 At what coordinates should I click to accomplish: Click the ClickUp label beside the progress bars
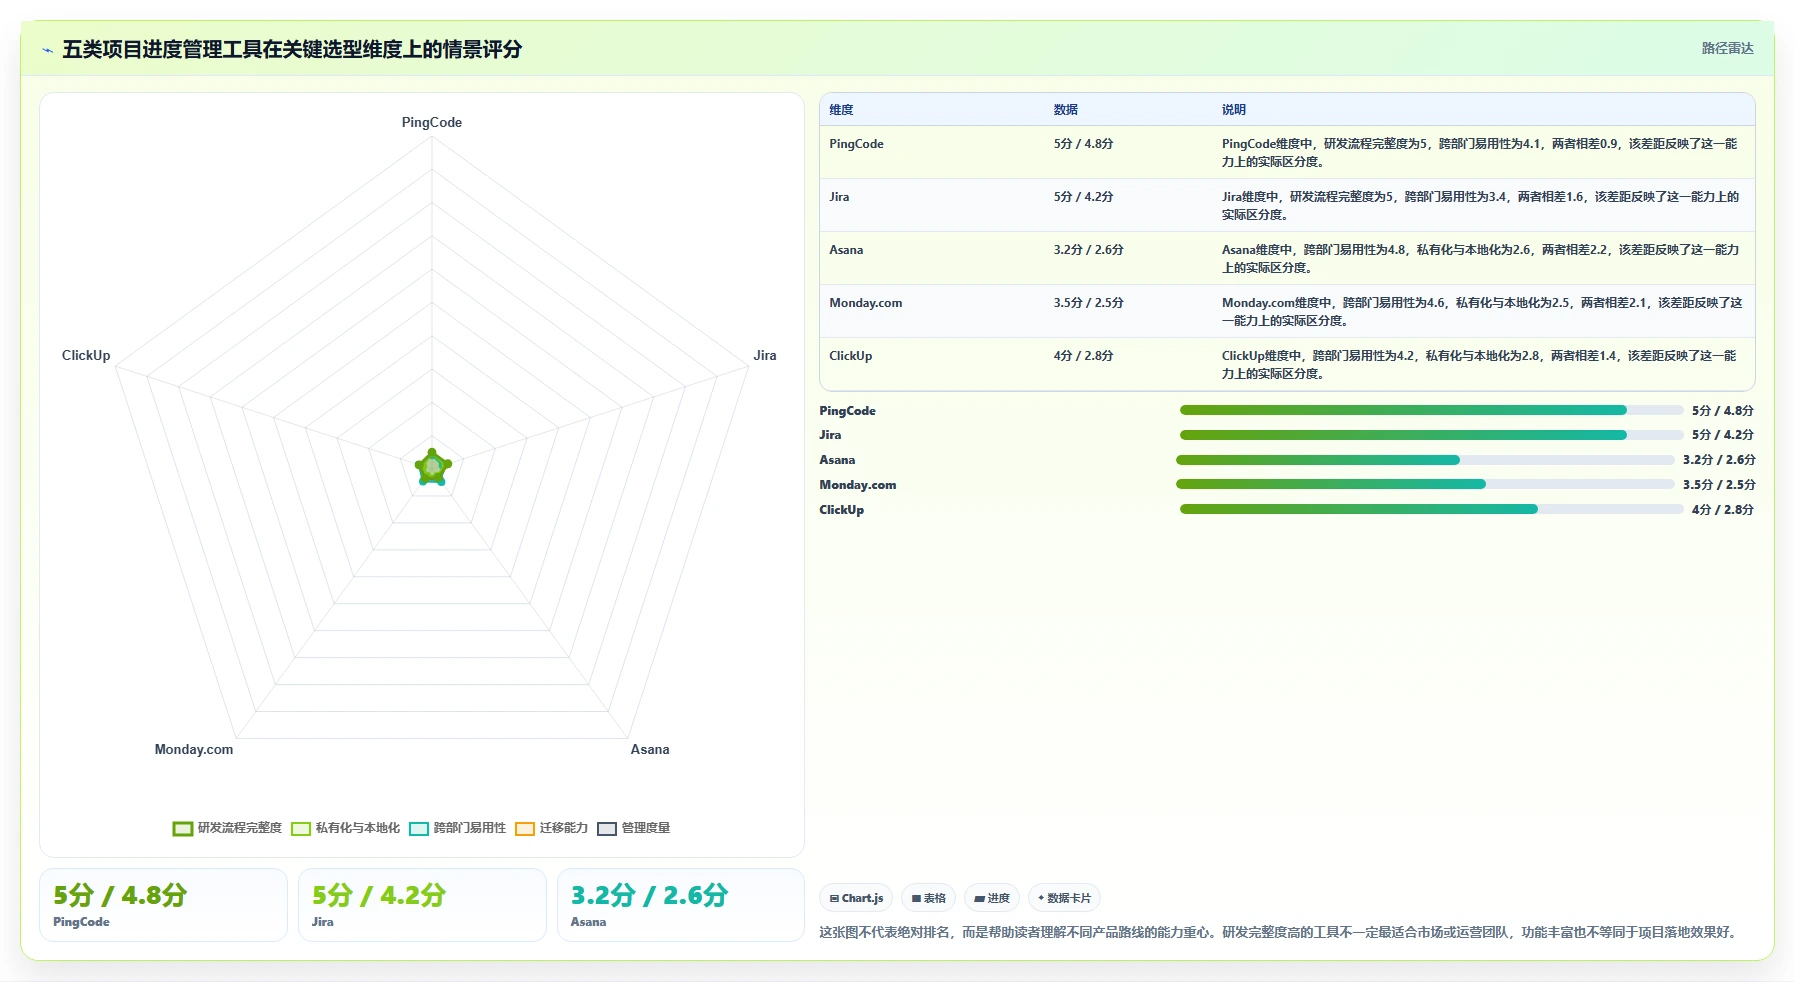841,510
